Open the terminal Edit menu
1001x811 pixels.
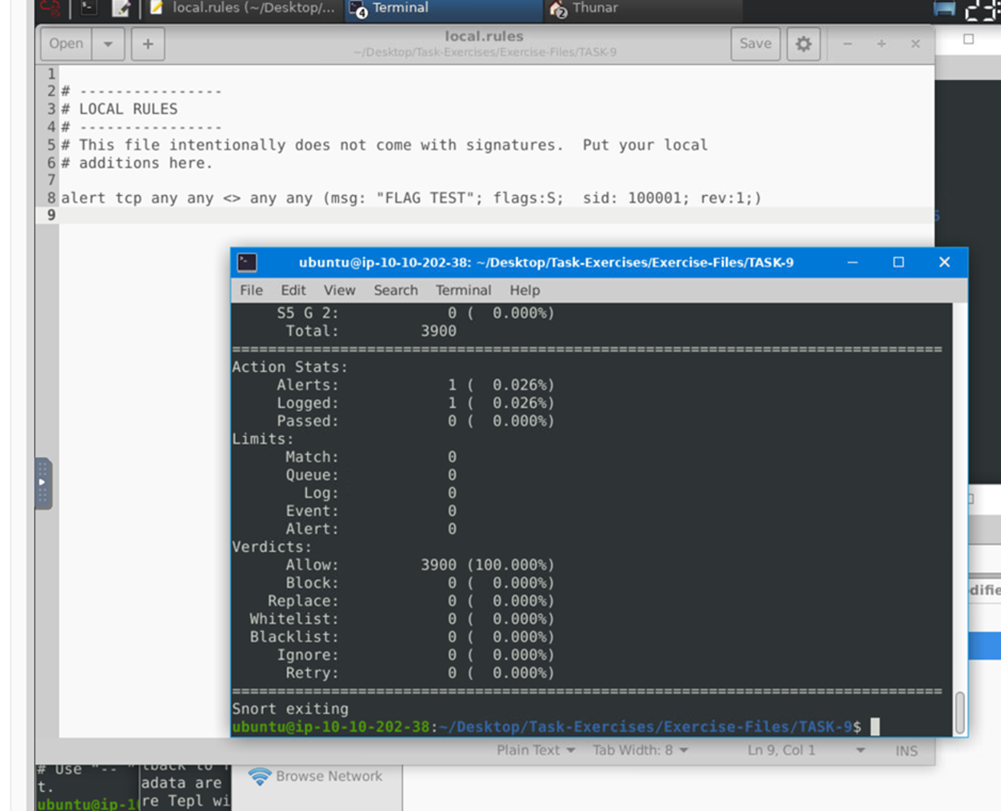click(x=293, y=290)
